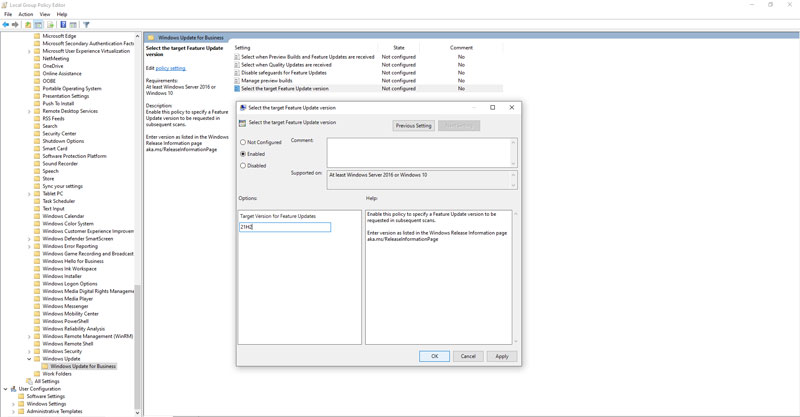Expand Microsoft User Experience Virtualization node
The width and height of the screenshot is (800, 417).
point(29,52)
